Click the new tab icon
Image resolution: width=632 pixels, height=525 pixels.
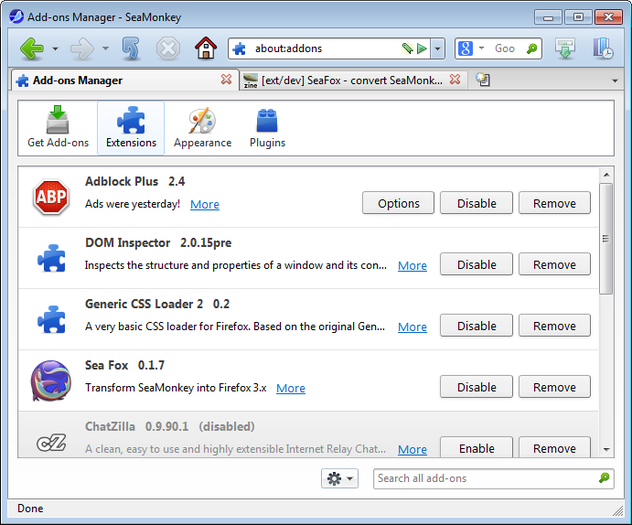[x=482, y=79]
